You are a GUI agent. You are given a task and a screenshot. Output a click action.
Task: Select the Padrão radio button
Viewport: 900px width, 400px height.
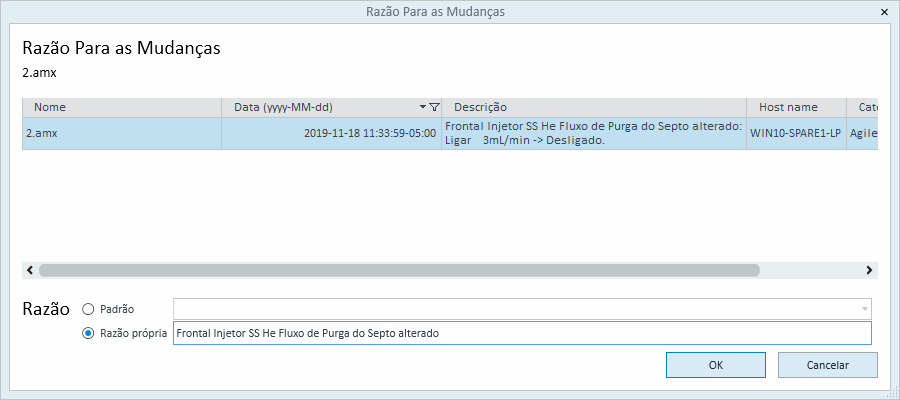88,309
